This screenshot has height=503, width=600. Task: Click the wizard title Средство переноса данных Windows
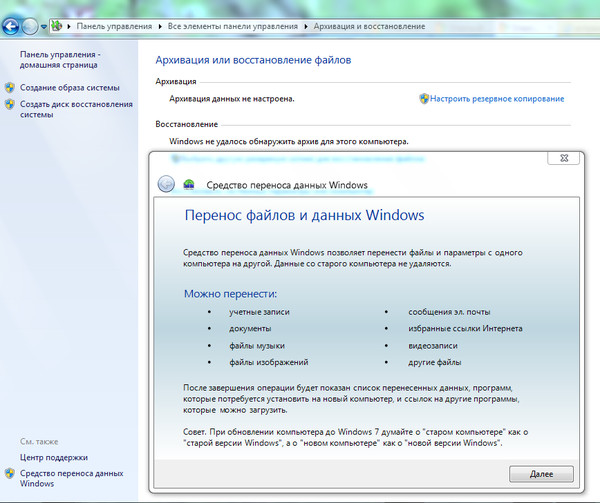point(287,185)
